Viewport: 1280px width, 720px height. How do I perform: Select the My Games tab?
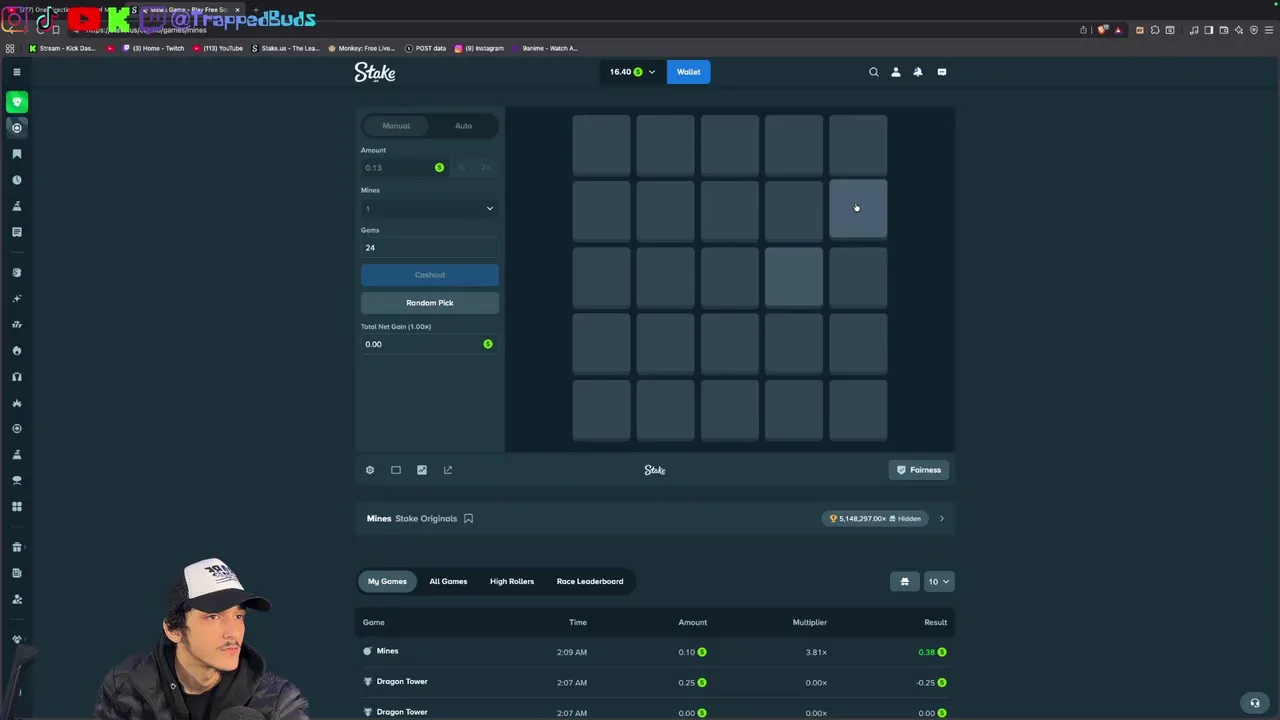[x=387, y=582]
